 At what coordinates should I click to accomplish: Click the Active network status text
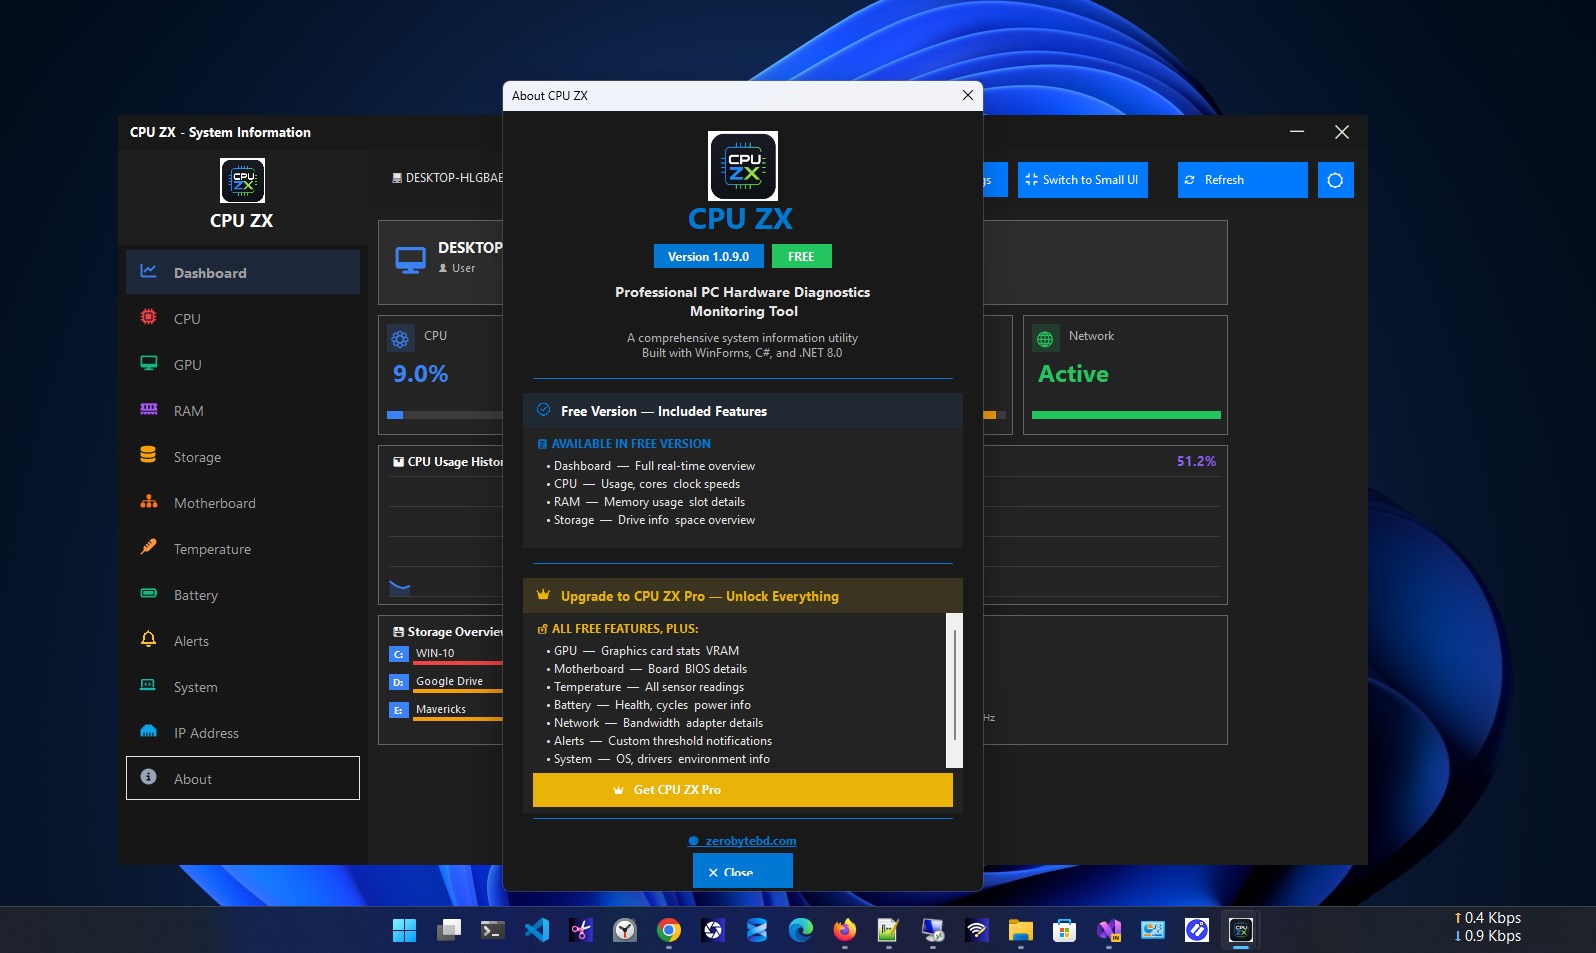point(1073,374)
